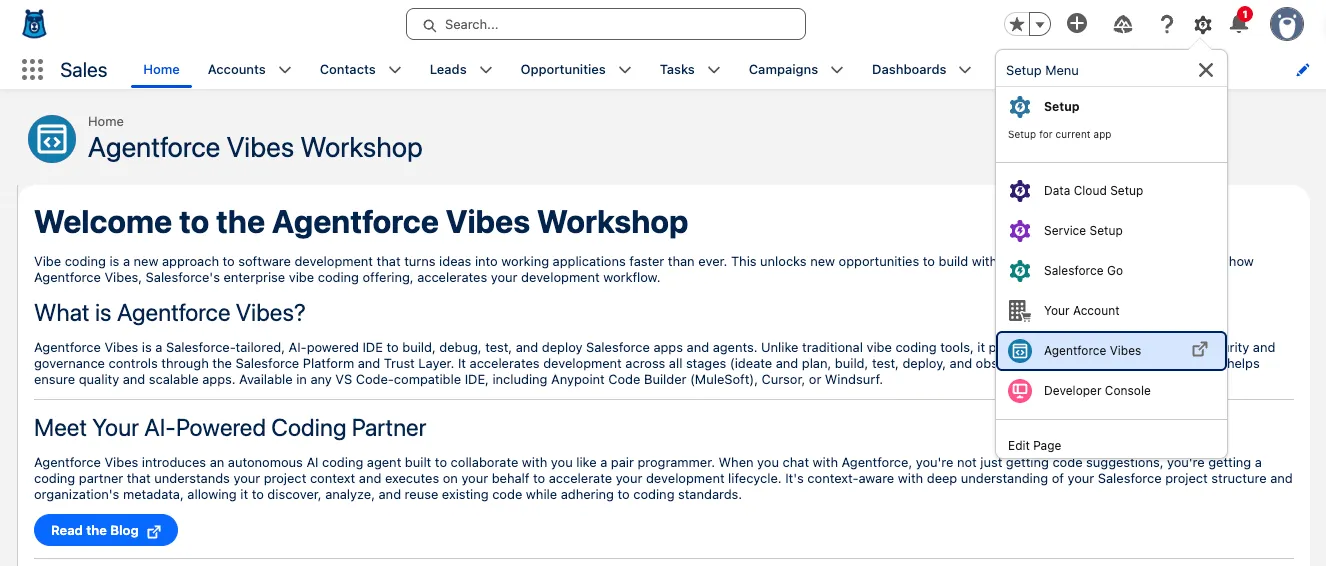Close the Setup Menu panel
This screenshot has height=566, width=1326.
[x=1206, y=70]
